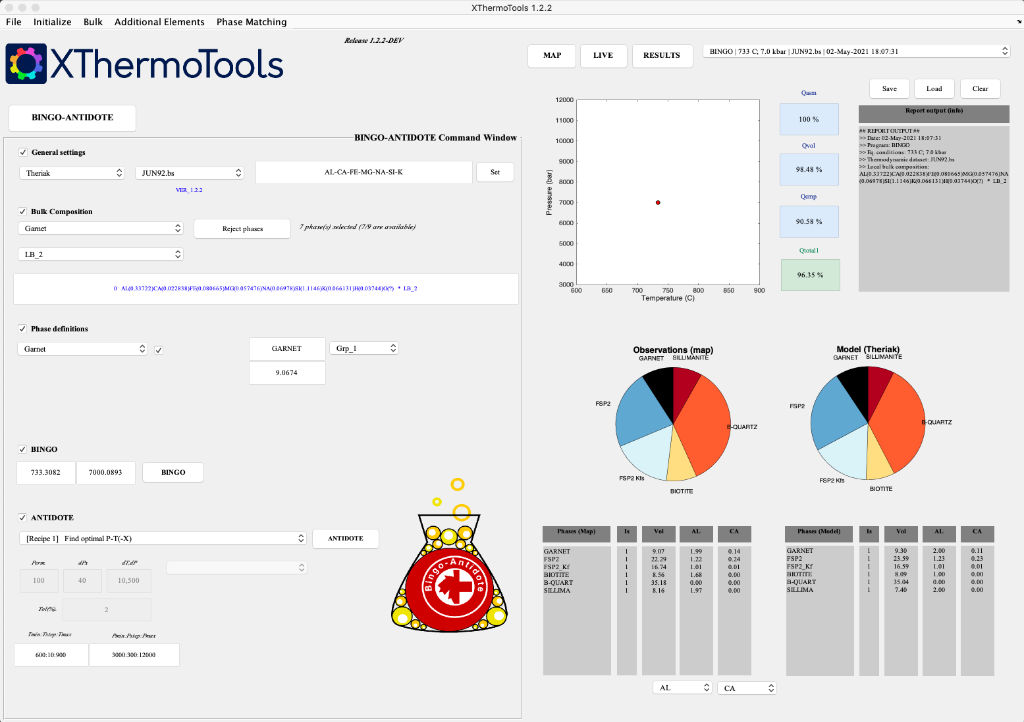Viewport: 1024px width, 722px height.
Task: Open the BINGO 733 C run history dropdown
Action: [857, 51]
